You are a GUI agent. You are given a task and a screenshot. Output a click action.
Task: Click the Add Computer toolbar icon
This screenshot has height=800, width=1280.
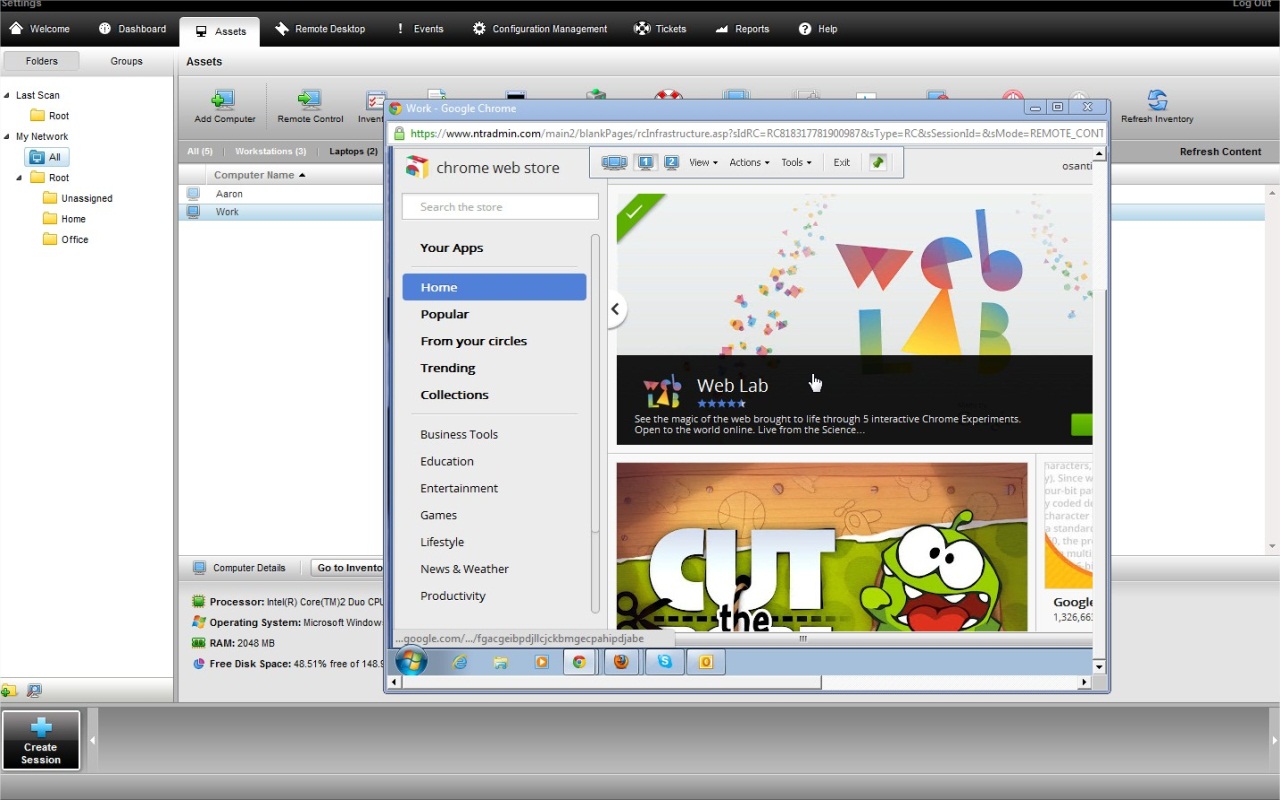click(224, 107)
